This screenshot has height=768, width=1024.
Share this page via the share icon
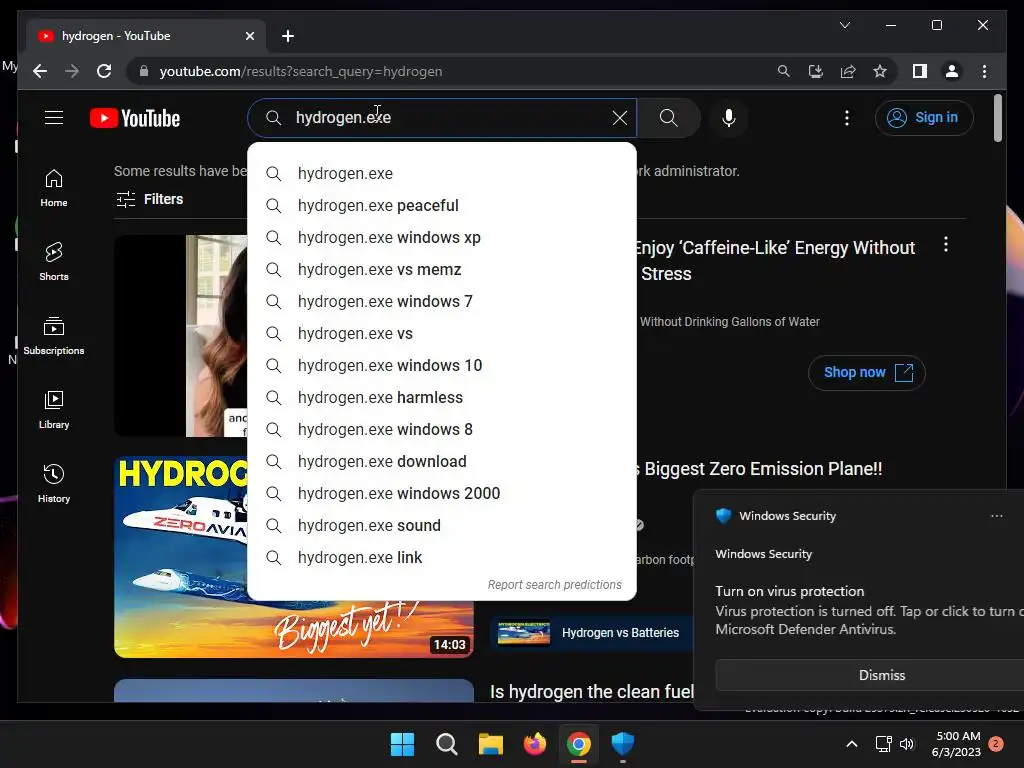pos(848,71)
